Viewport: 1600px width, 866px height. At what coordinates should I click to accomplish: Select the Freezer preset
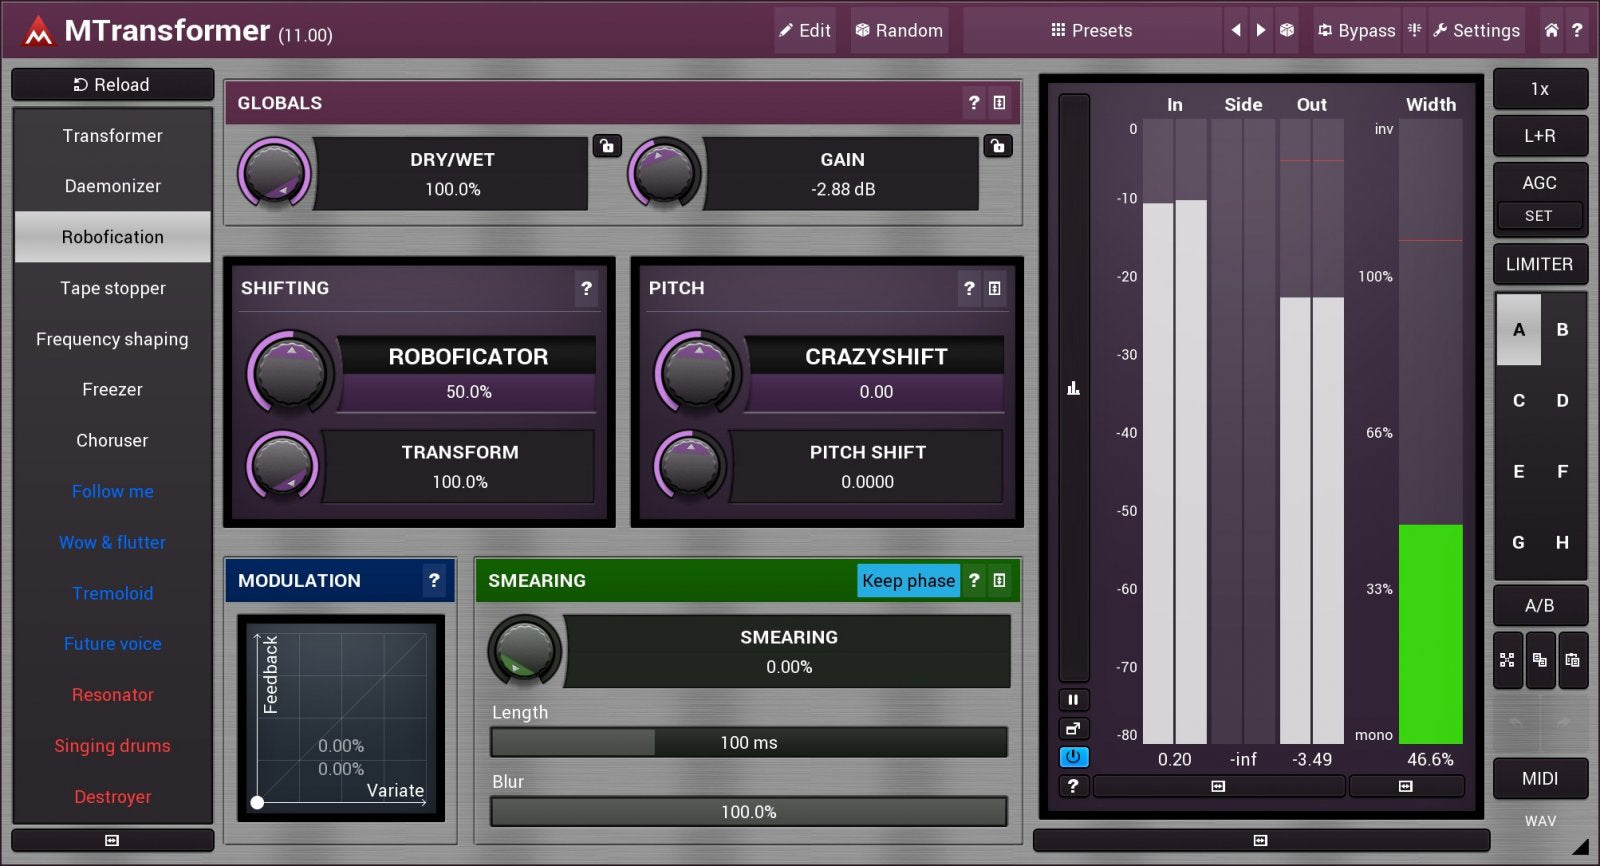pos(112,389)
